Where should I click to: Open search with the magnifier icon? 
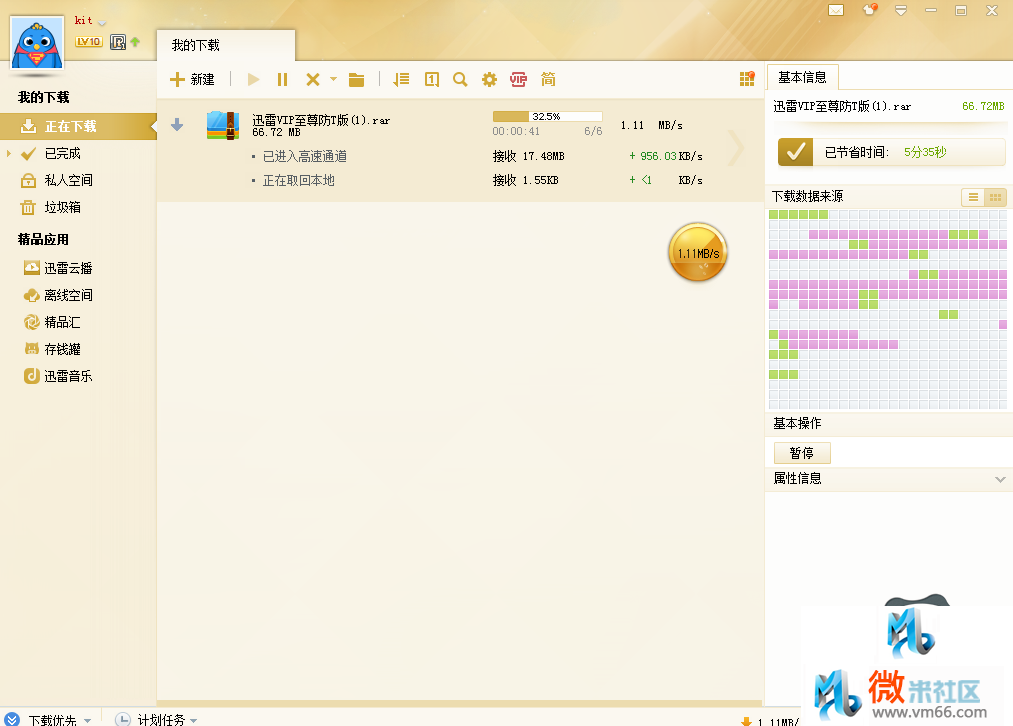[x=460, y=79]
